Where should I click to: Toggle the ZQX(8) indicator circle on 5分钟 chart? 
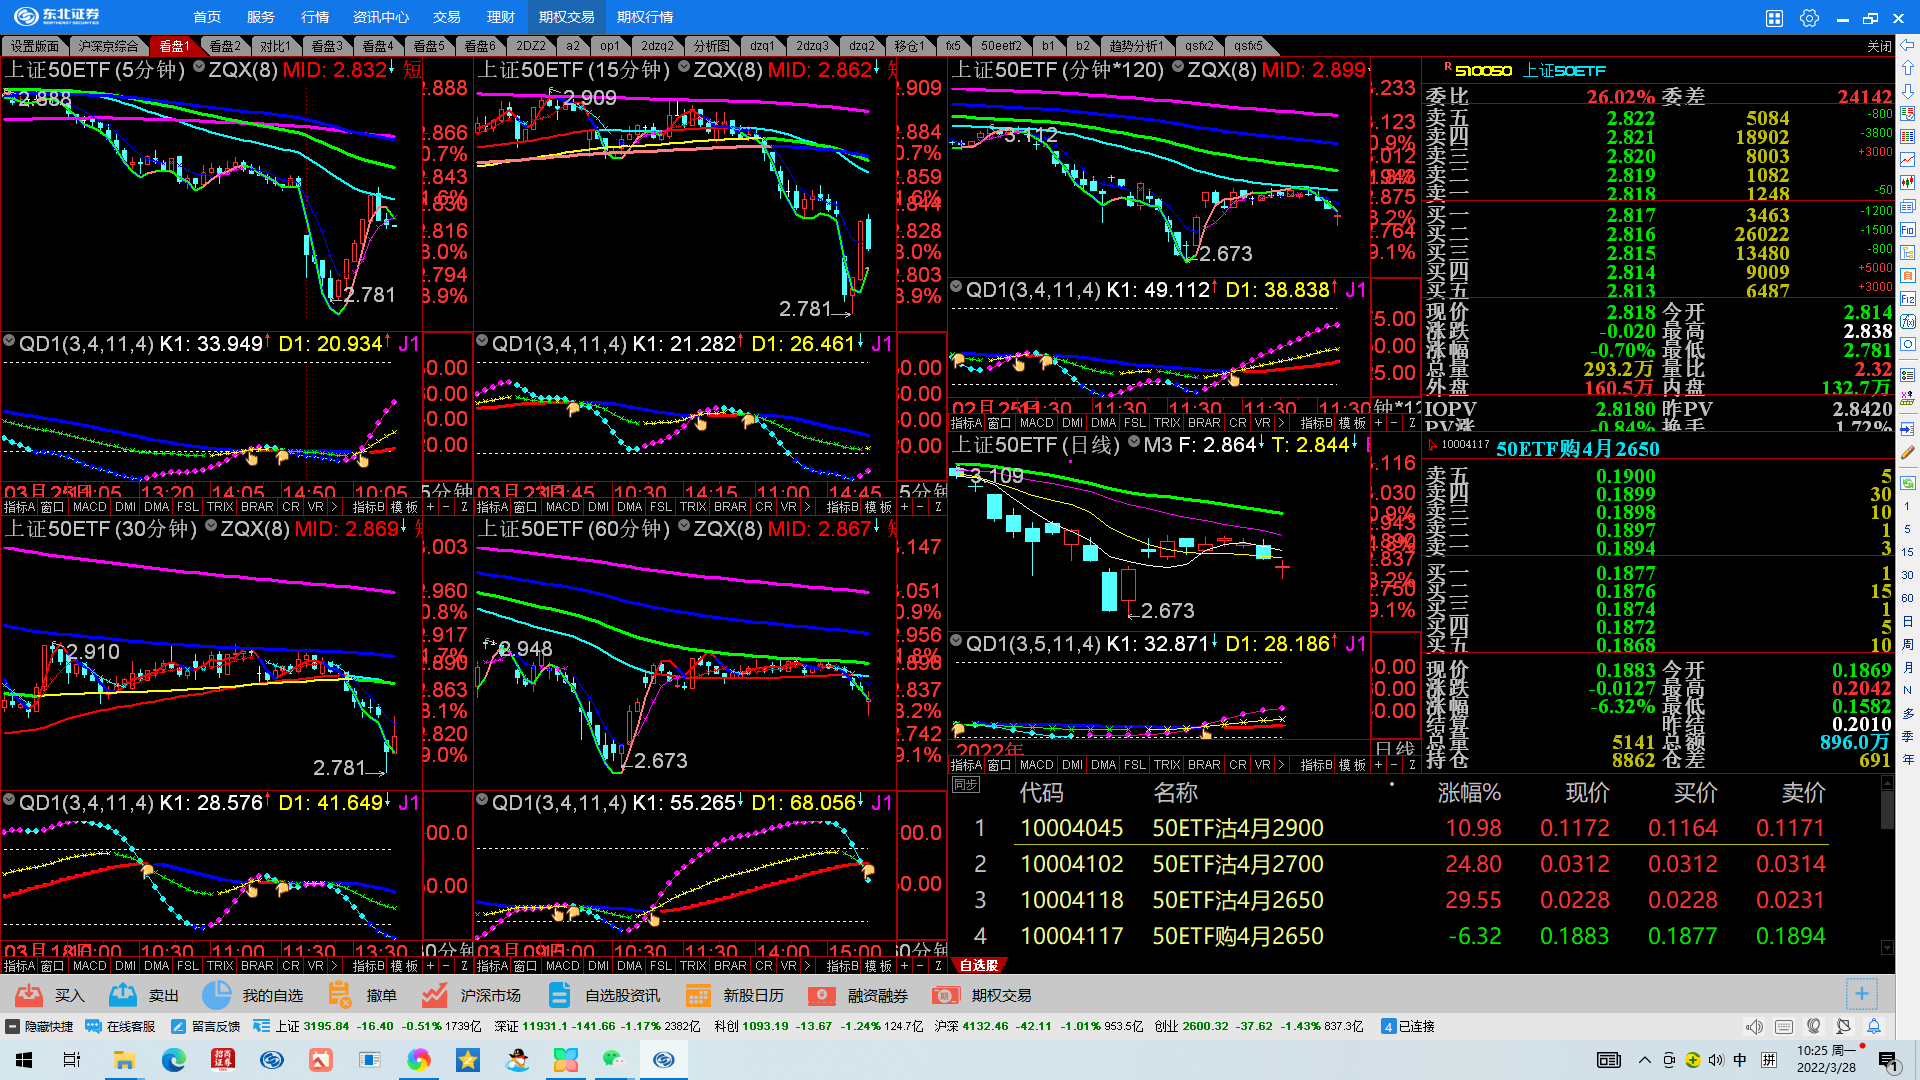(199, 68)
